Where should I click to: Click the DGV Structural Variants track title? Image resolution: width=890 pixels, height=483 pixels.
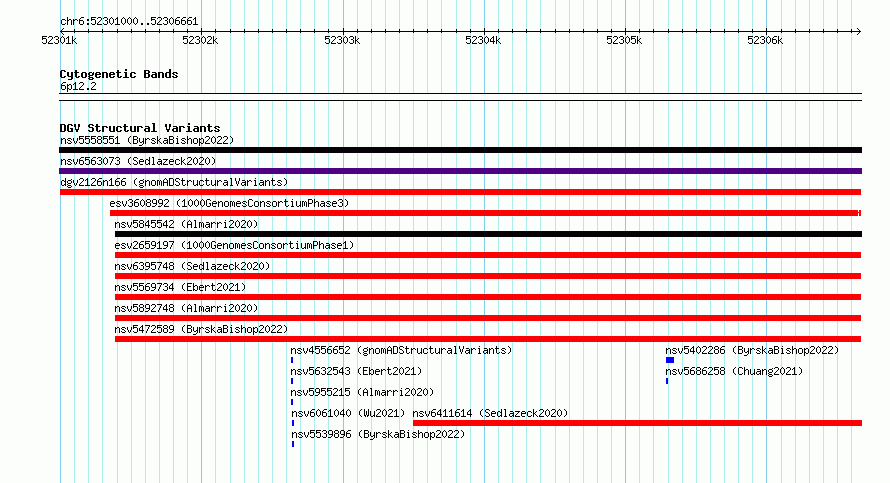pyautogui.click(x=140, y=128)
